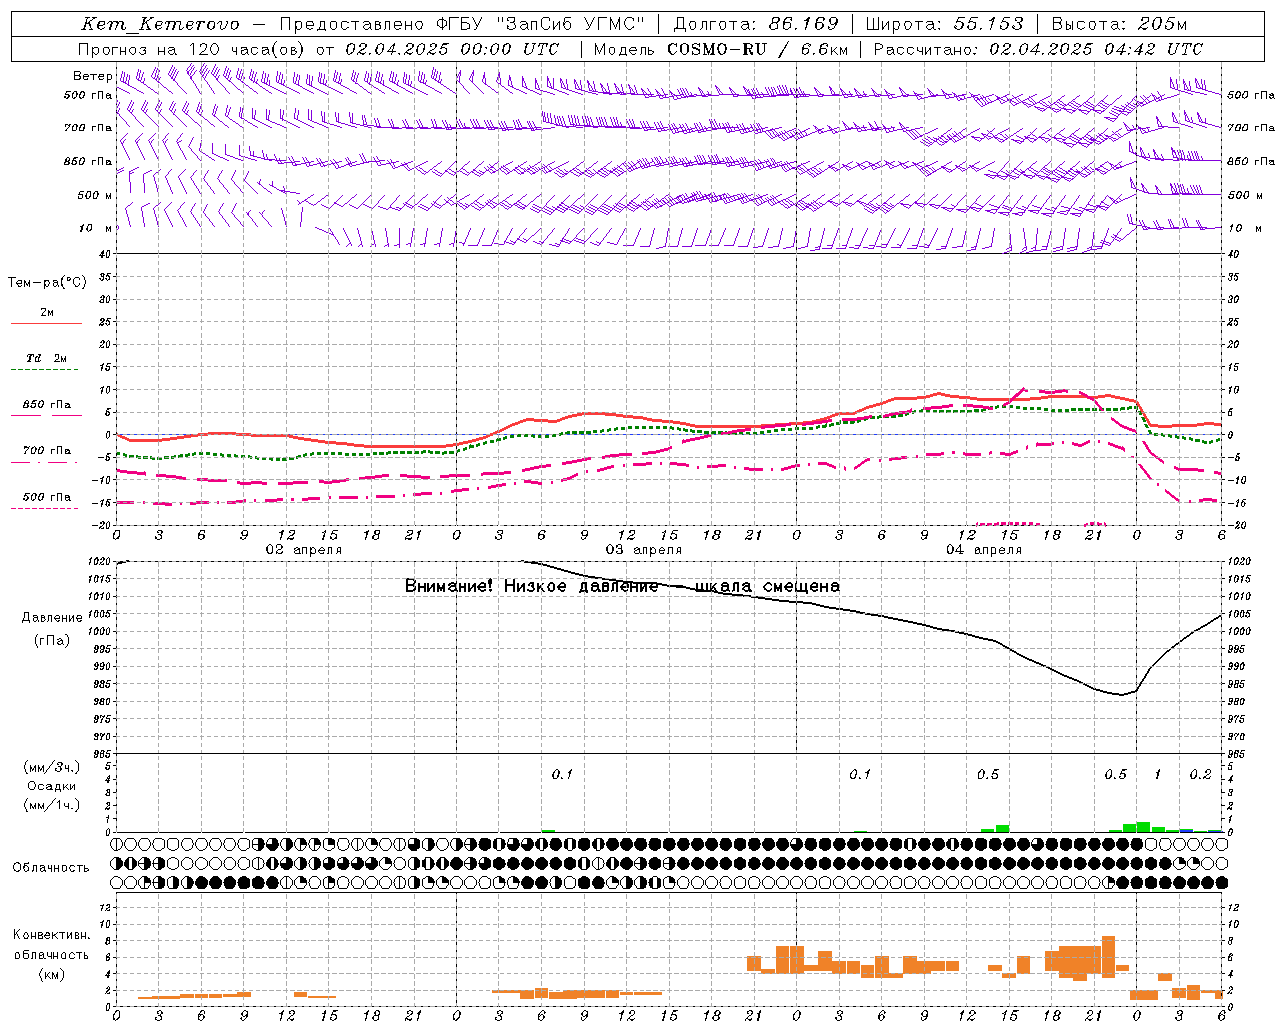1280x1024 pixels.
Task: Click the Kem_Kemerovo station title
Action: click(x=160, y=24)
